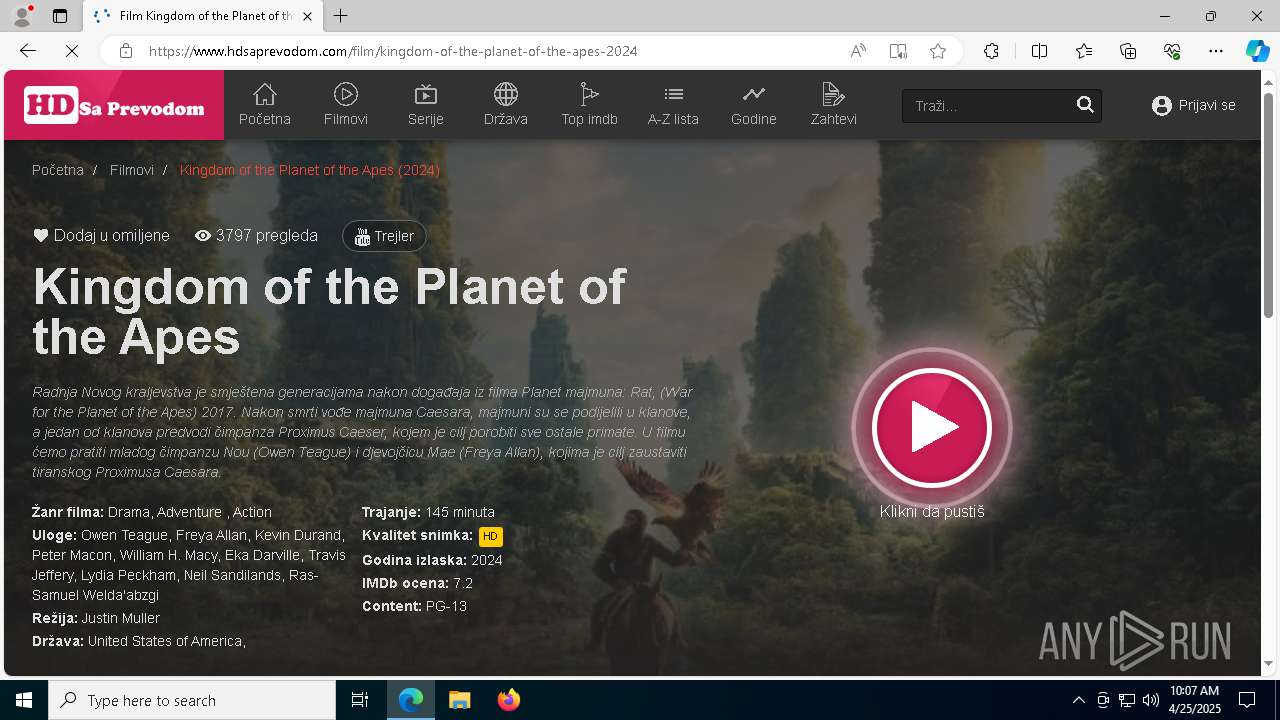Screen dimensions: 1280x720
Task: Click the scrollbar down arrow
Action: (x=1269, y=663)
